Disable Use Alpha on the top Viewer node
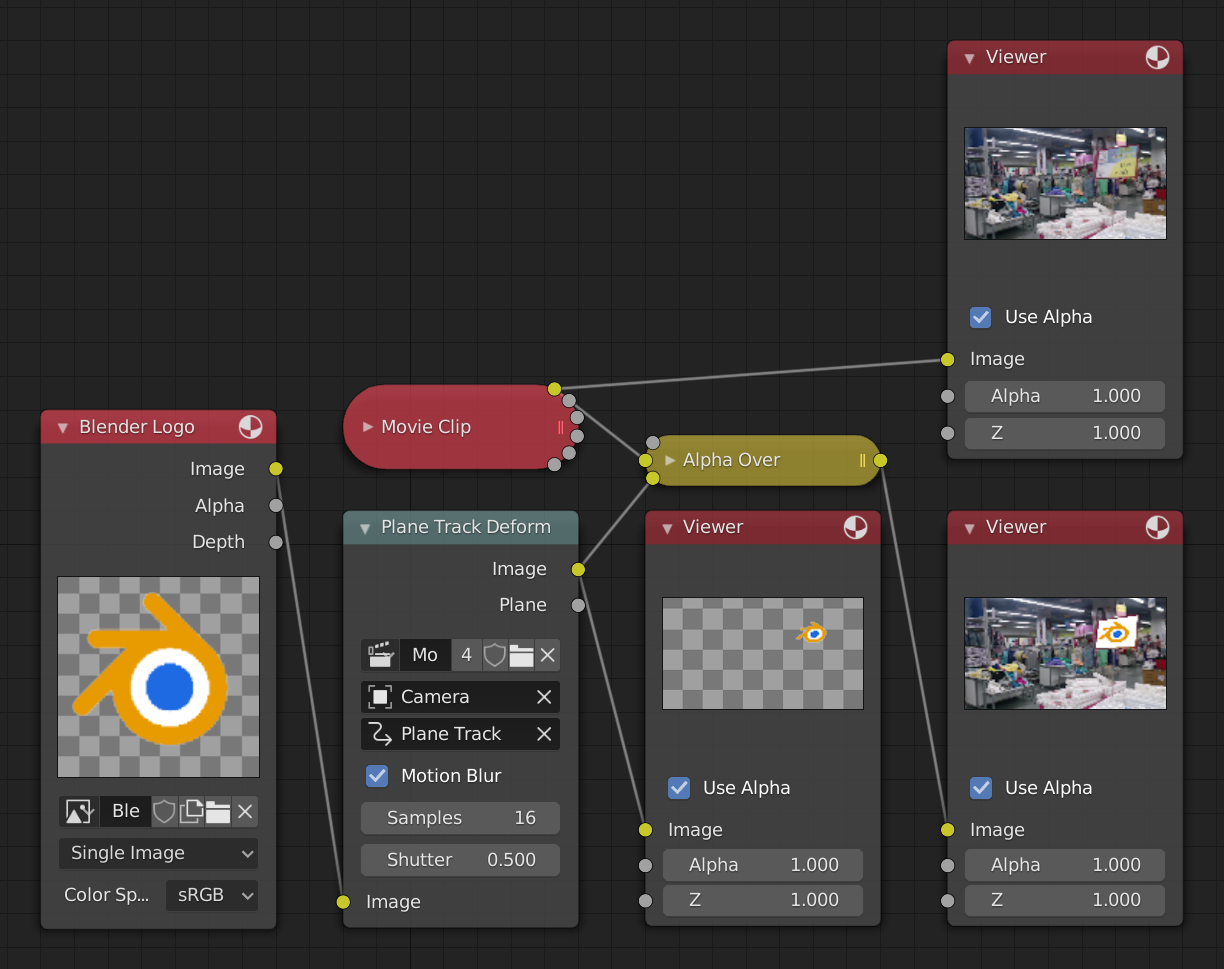 coord(980,317)
